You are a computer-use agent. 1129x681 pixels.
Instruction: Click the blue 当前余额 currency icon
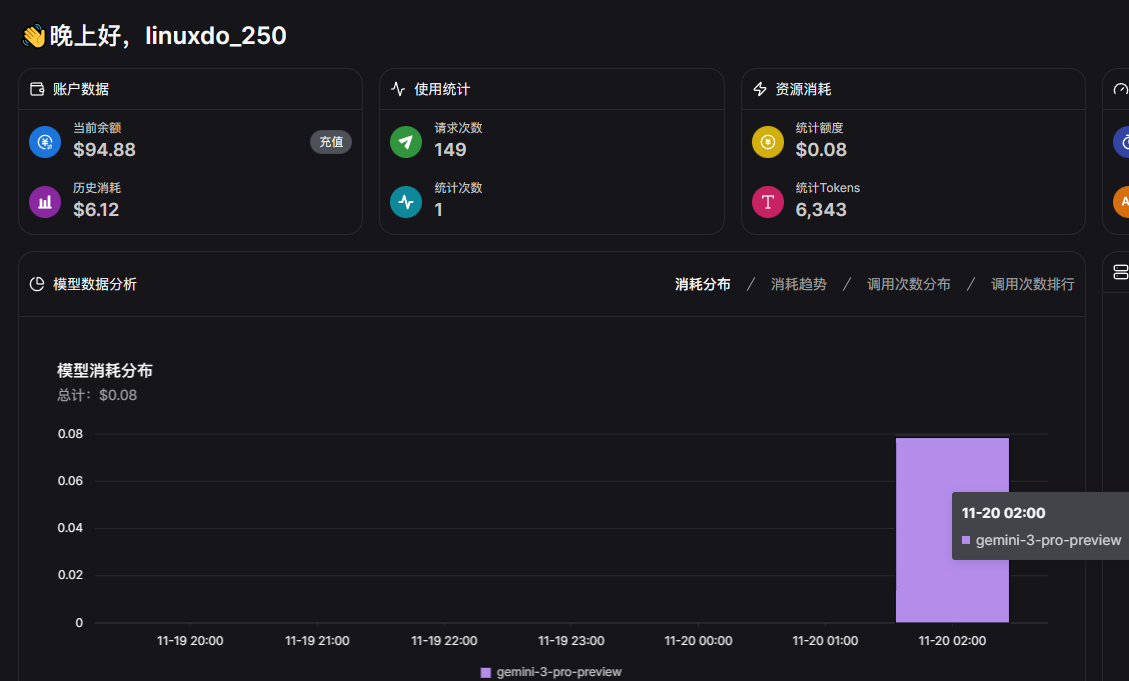point(45,142)
